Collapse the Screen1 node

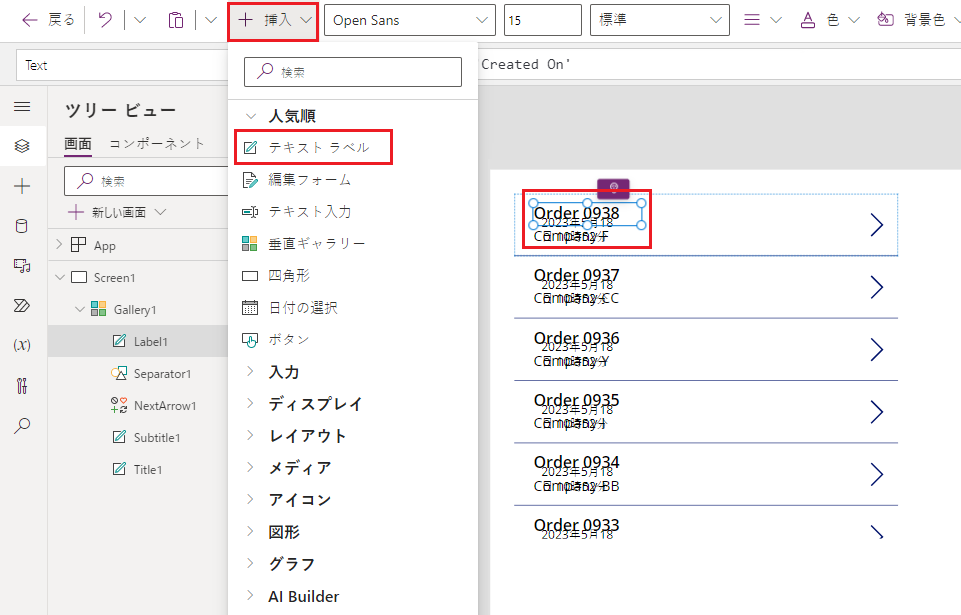coord(60,277)
